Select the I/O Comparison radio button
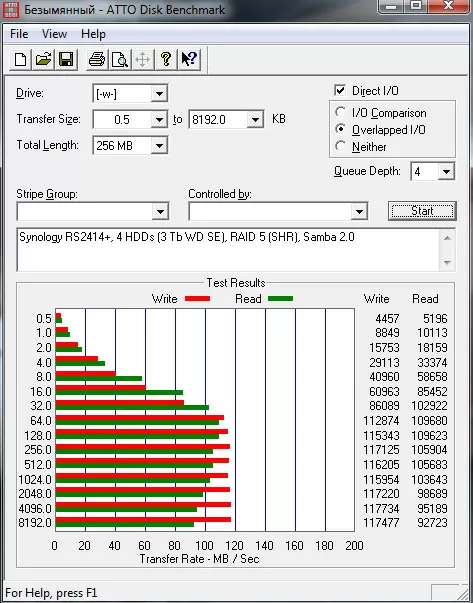Viewport: 473px width, 603px height. click(340, 112)
